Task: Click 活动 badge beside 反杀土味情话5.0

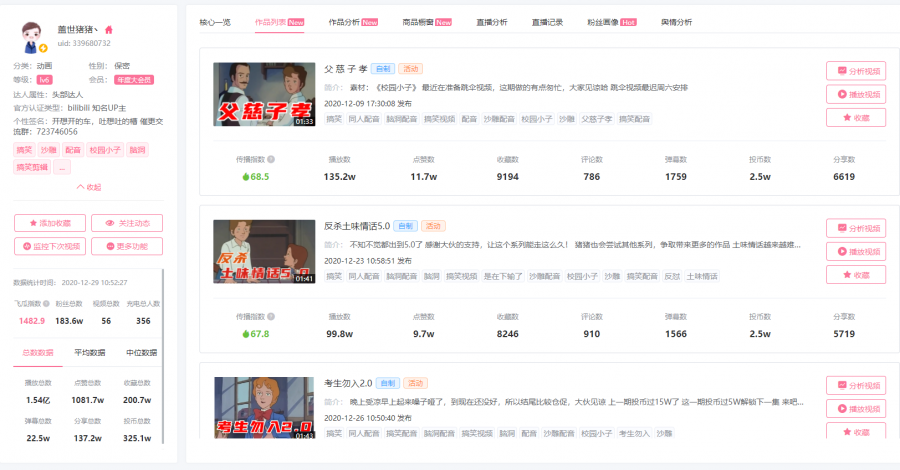Action: click(433, 226)
